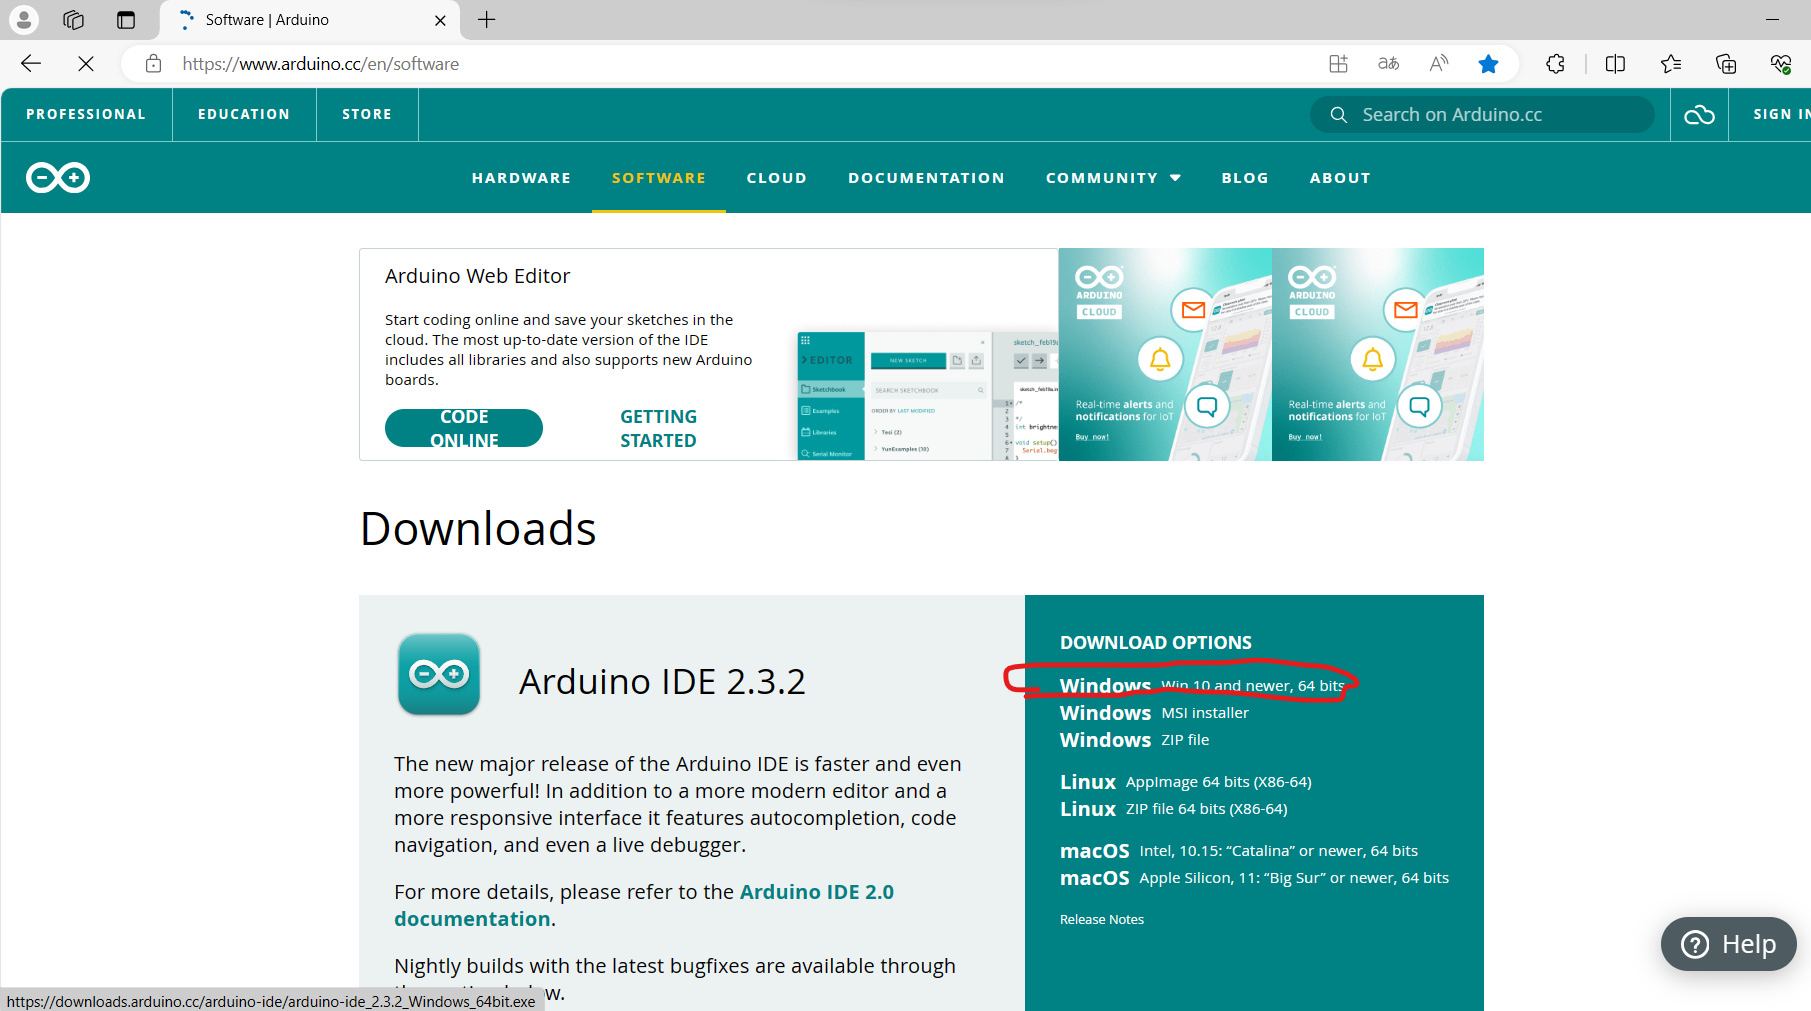Open the Release Notes link

point(1102,919)
